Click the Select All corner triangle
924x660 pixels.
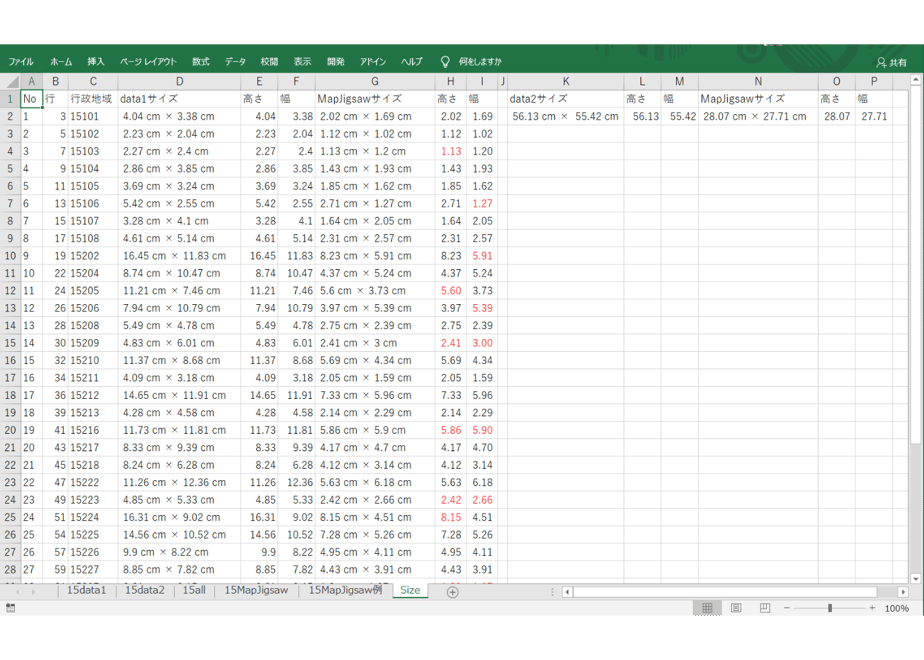tap(12, 81)
